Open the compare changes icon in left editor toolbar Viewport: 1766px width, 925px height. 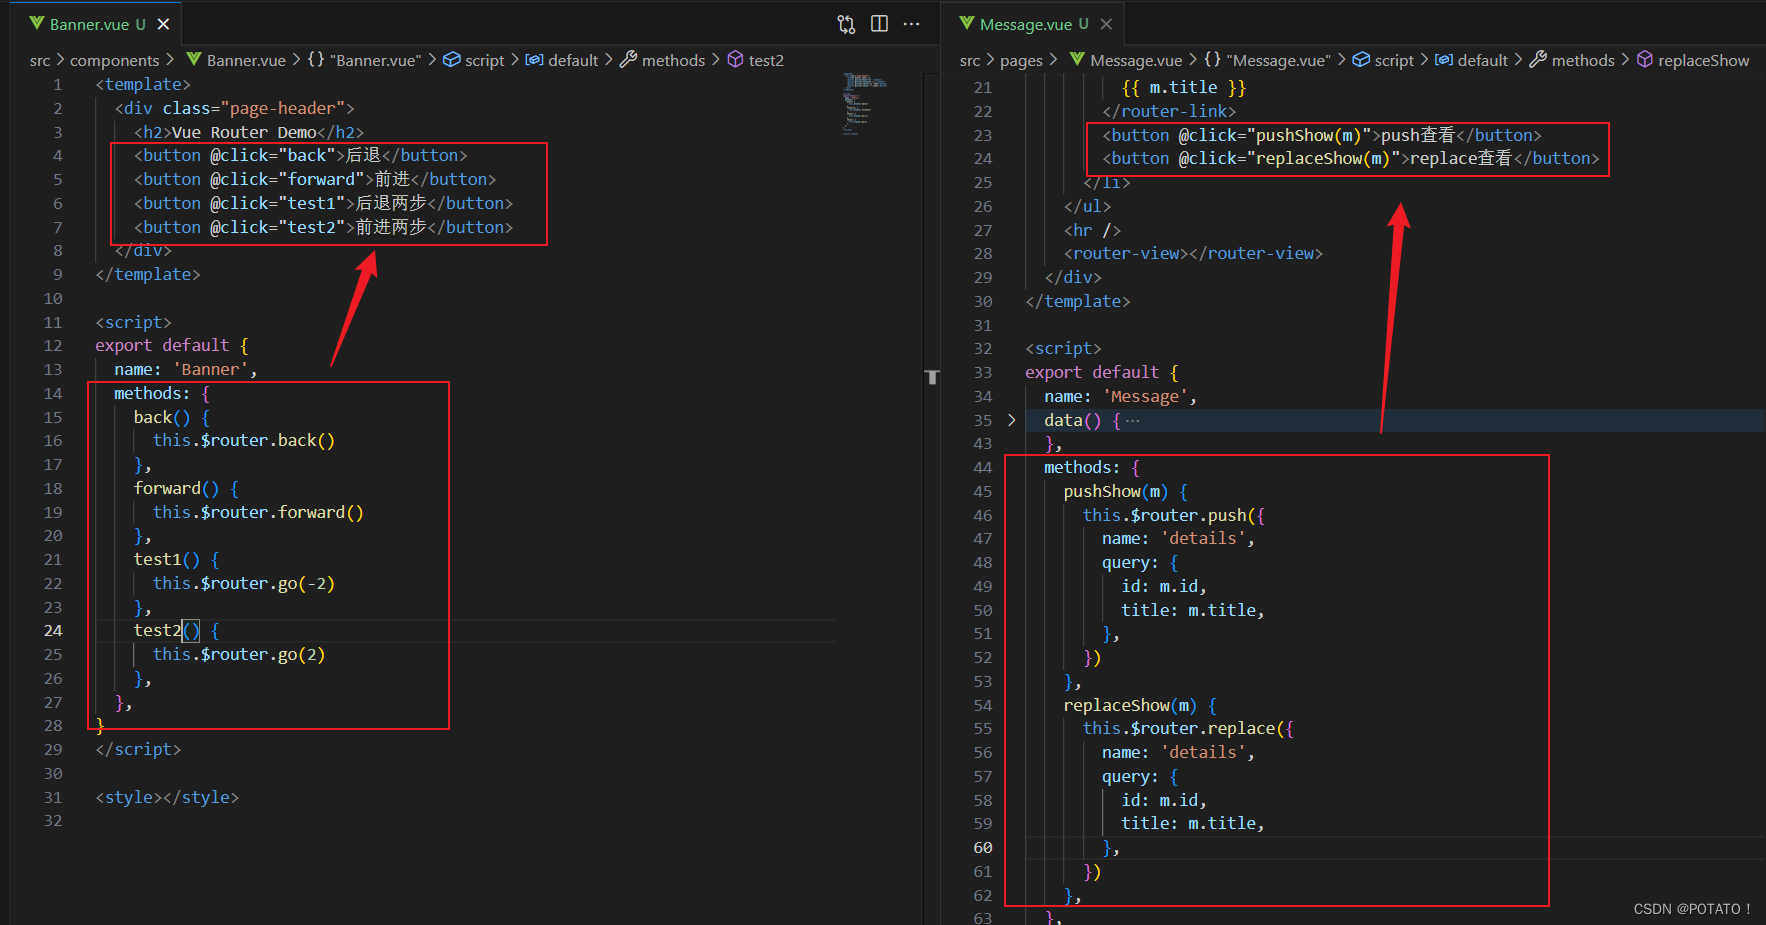846,24
